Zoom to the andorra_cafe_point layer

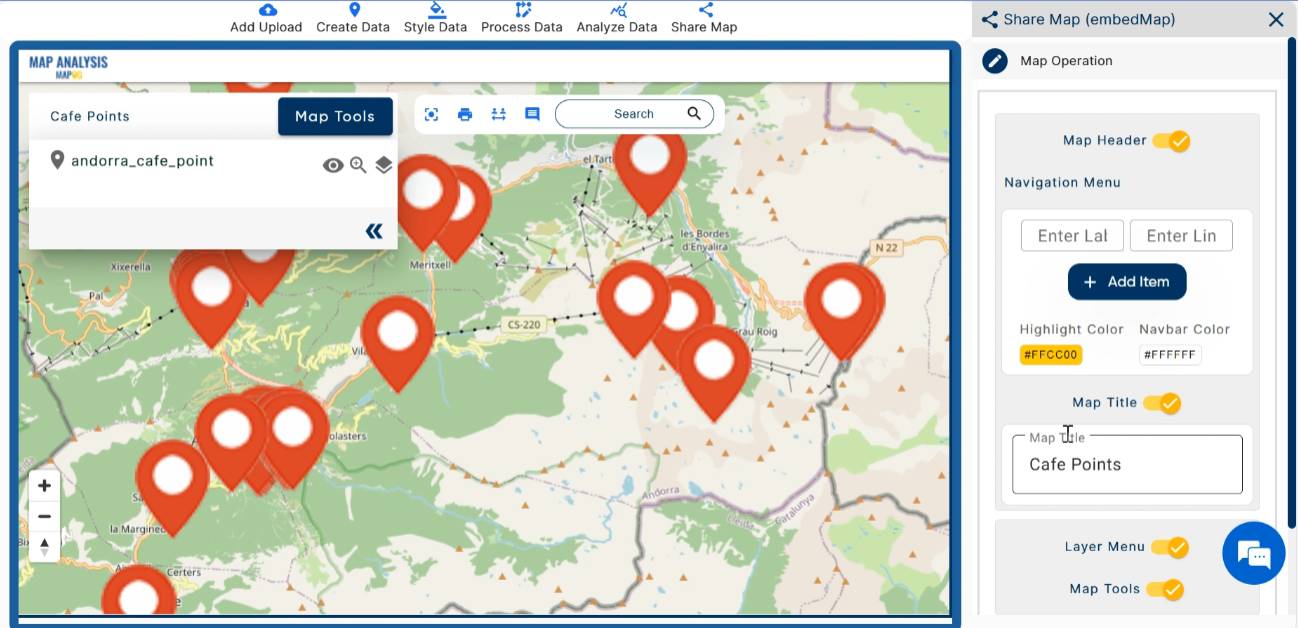tap(358, 165)
